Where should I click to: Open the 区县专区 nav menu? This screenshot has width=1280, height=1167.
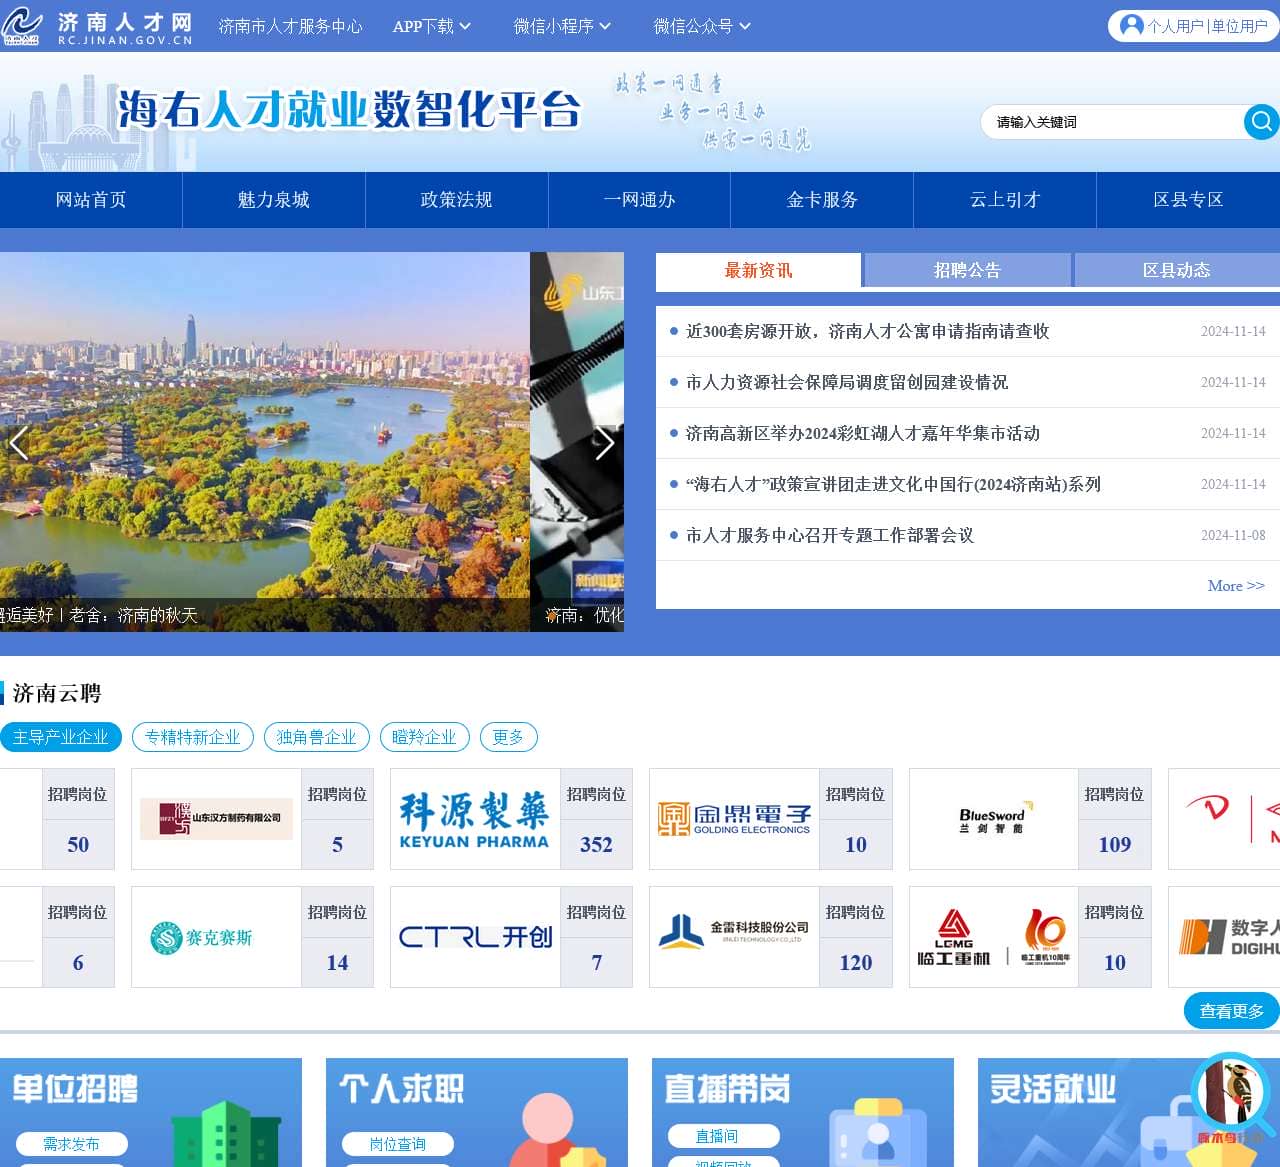[1188, 200]
